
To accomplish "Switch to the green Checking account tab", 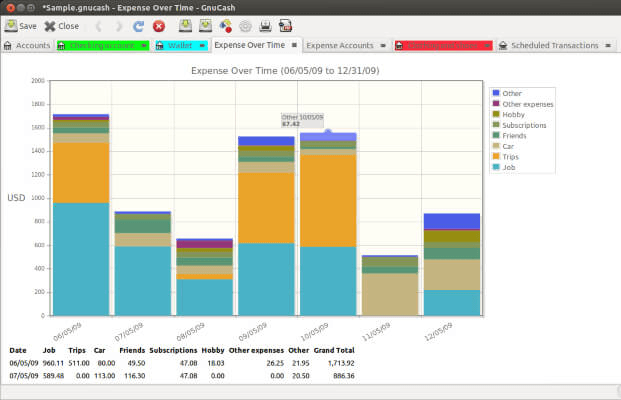I will click(102, 46).
